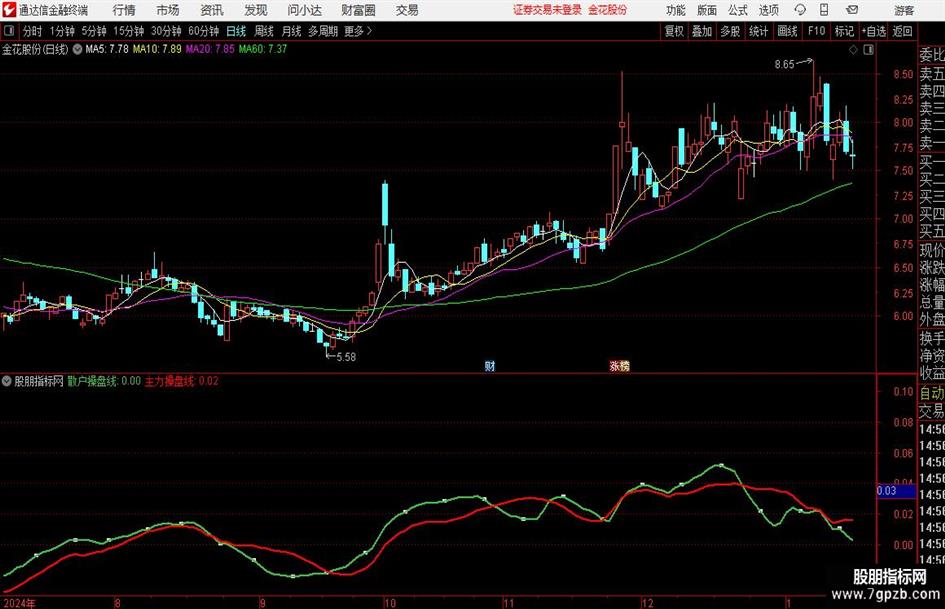Open the 选项 menu
Image resolution: width=945 pixels, height=609 pixels.
click(x=769, y=10)
